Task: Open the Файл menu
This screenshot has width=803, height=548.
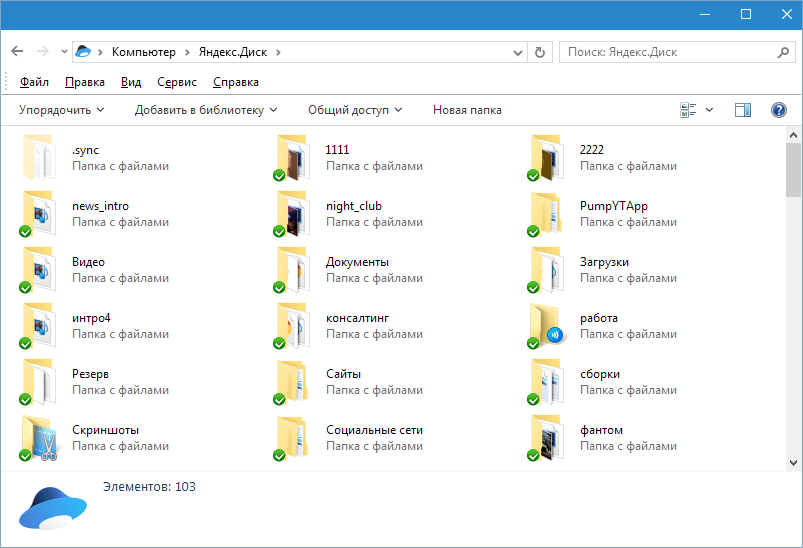Action: pyautogui.click(x=34, y=82)
